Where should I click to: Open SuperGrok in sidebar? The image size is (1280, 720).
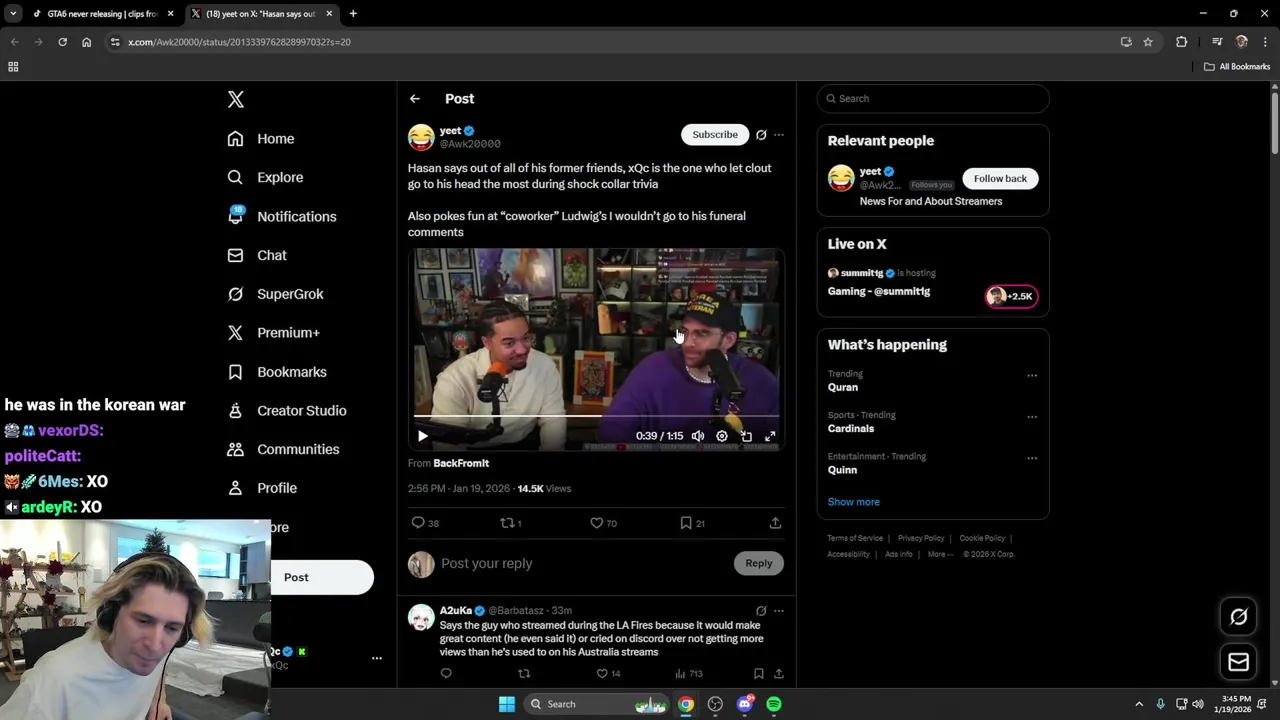pyautogui.click(x=275, y=294)
